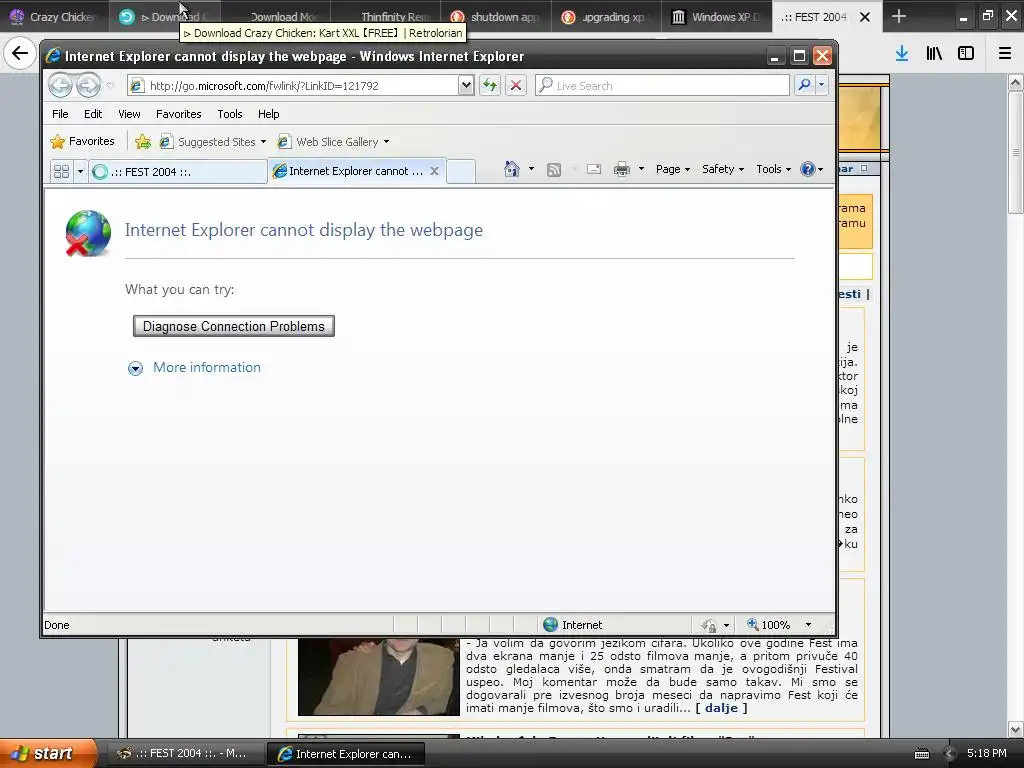The image size is (1024, 768).
Task: Click the IE Forward arrow button
Action: (88, 85)
